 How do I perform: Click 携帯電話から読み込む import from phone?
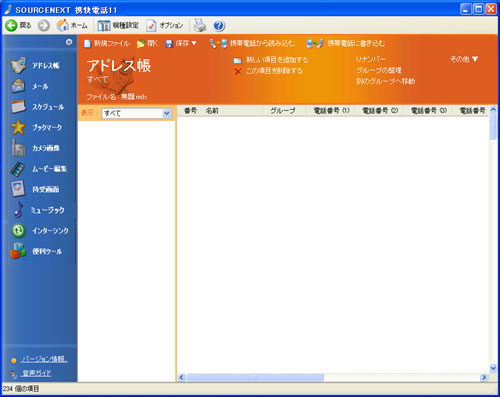[252, 43]
